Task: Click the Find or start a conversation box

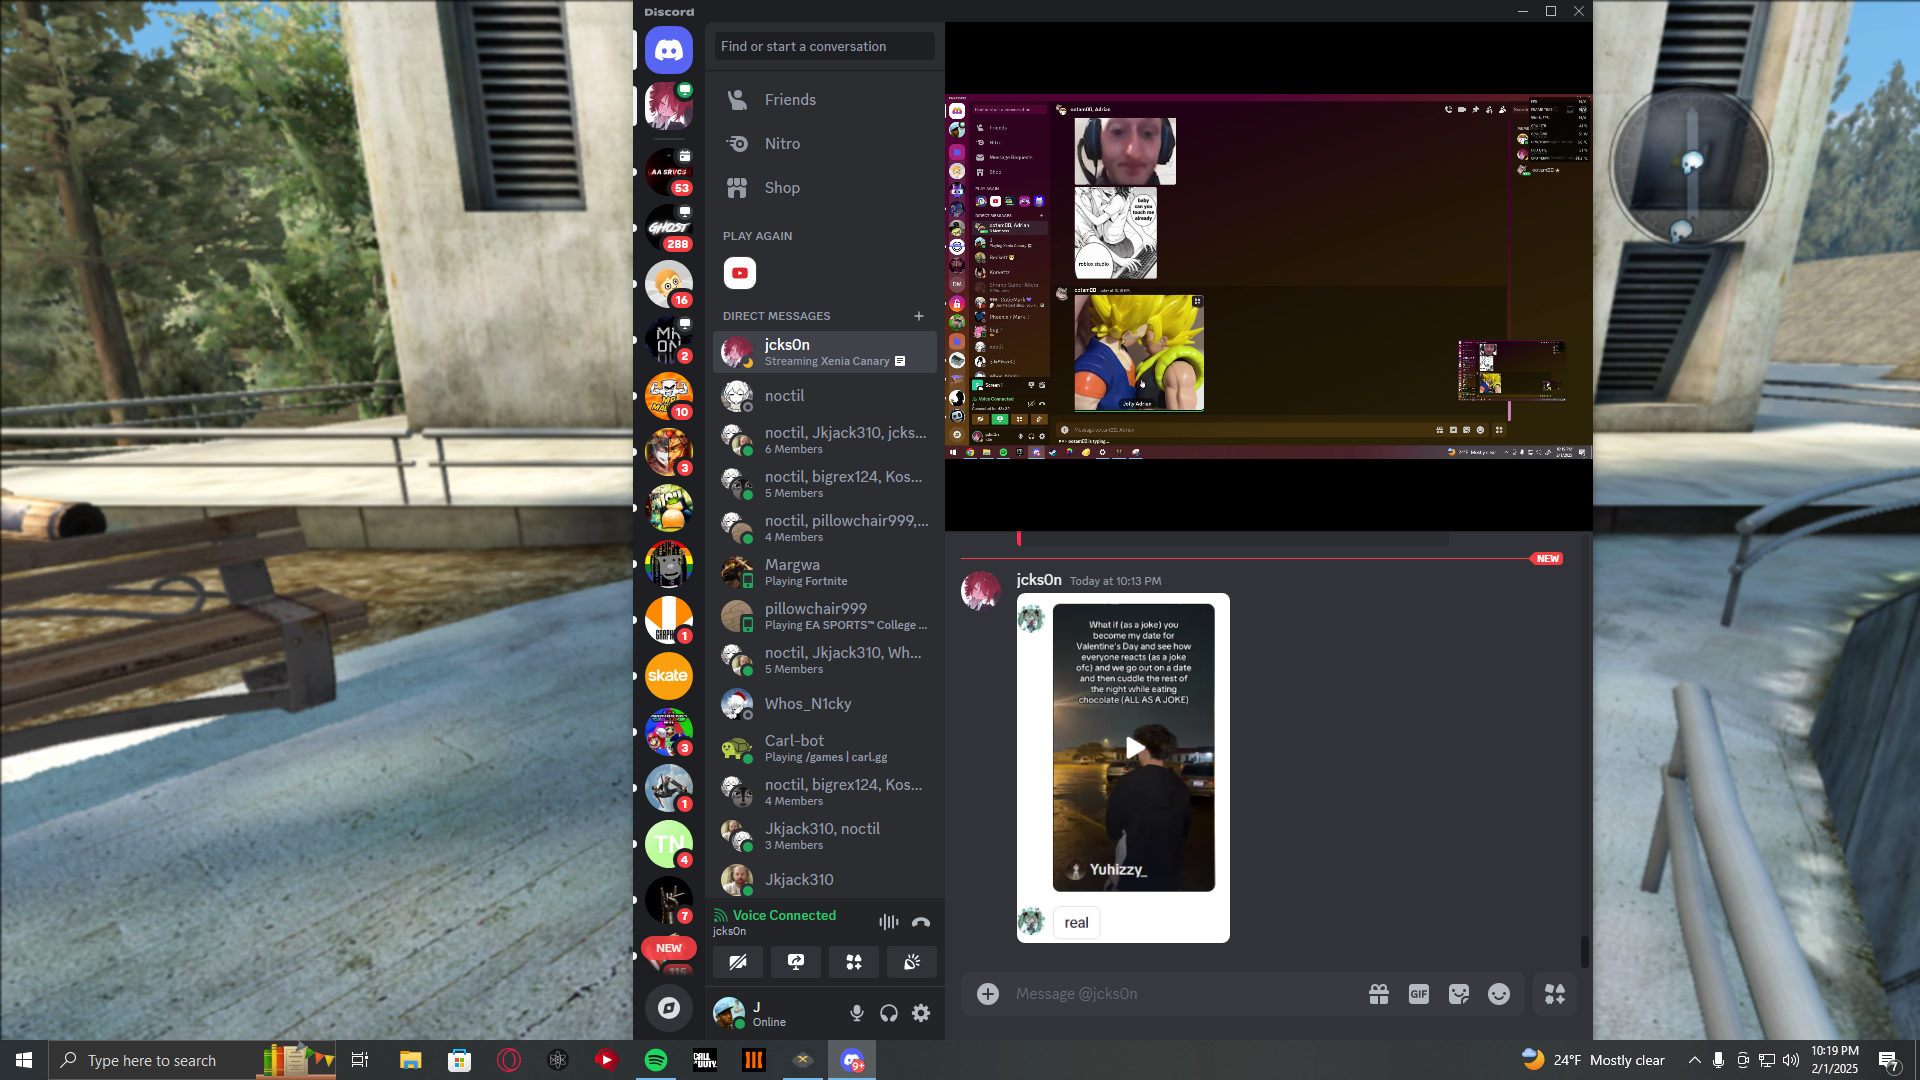Action: [x=824, y=46]
